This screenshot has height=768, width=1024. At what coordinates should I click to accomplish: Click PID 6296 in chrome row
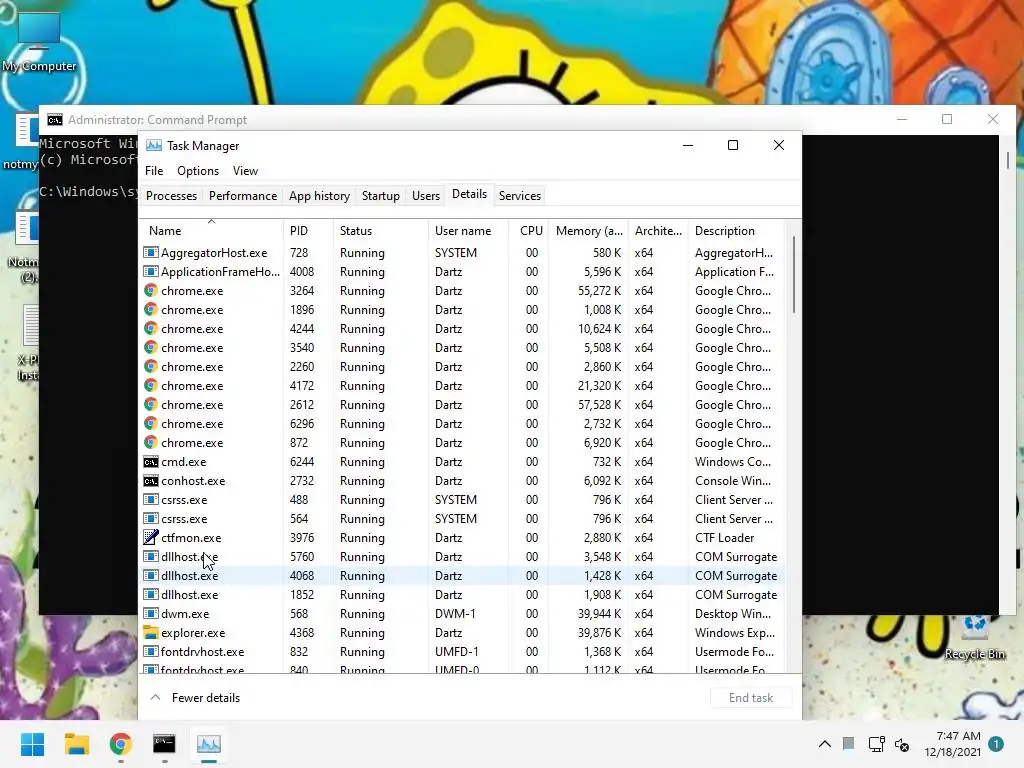pos(302,423)
